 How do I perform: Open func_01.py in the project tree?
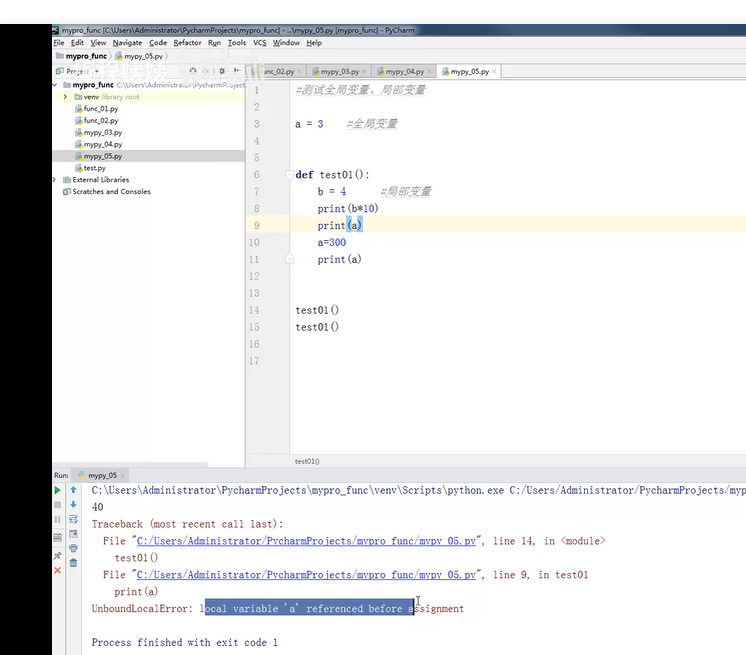97,108
